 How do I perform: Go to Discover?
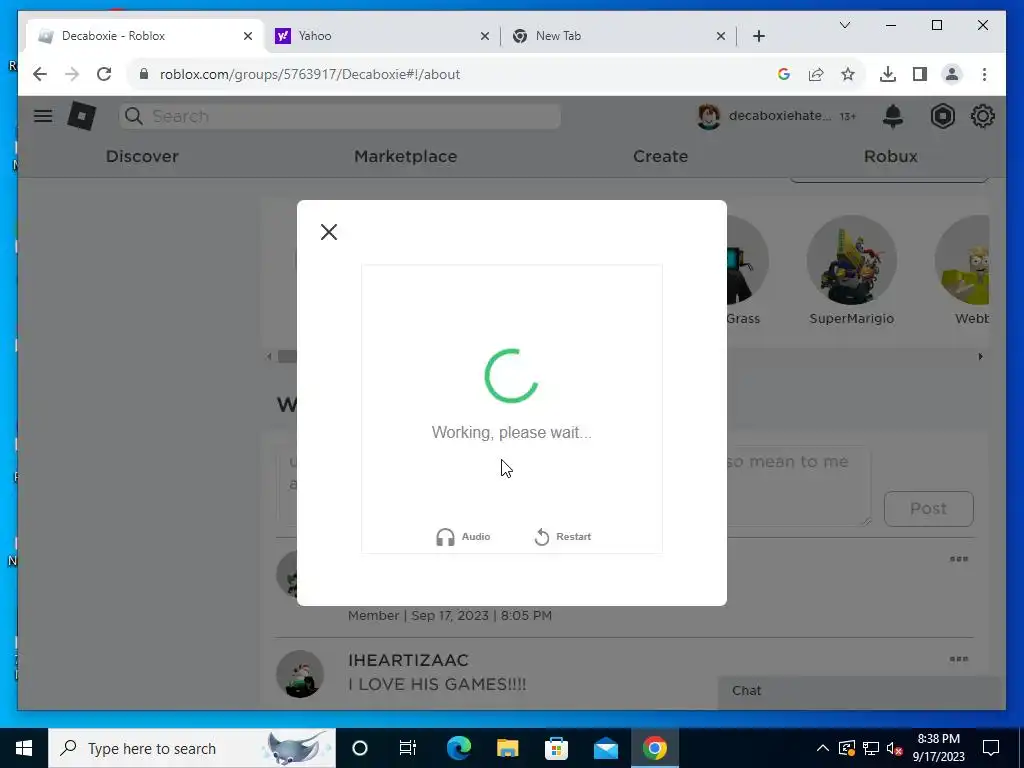pos(142,156)
